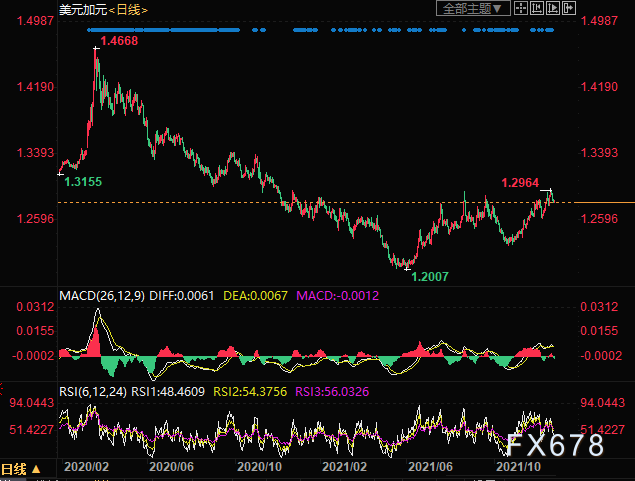Click left MACD axis value -0.0002
Screen dimensions: 635x481
[x=33, y=356]
